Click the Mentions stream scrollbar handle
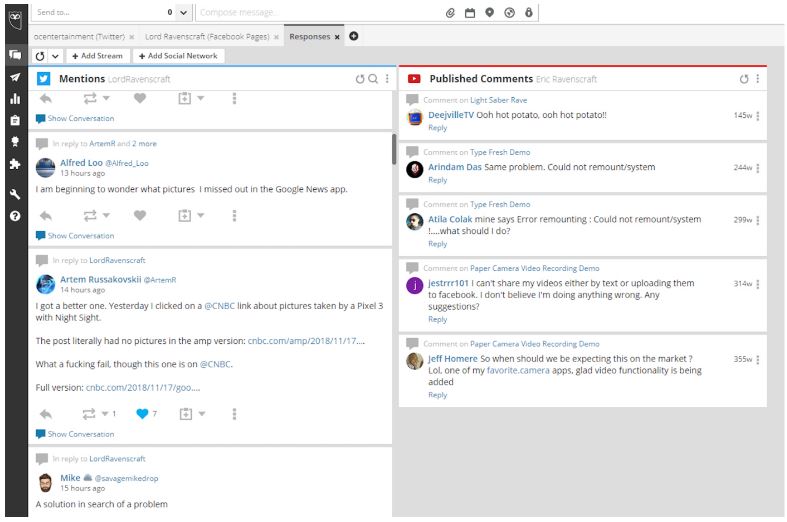The width and height of the screenshot is (787, 522). [x=394, y=149]
